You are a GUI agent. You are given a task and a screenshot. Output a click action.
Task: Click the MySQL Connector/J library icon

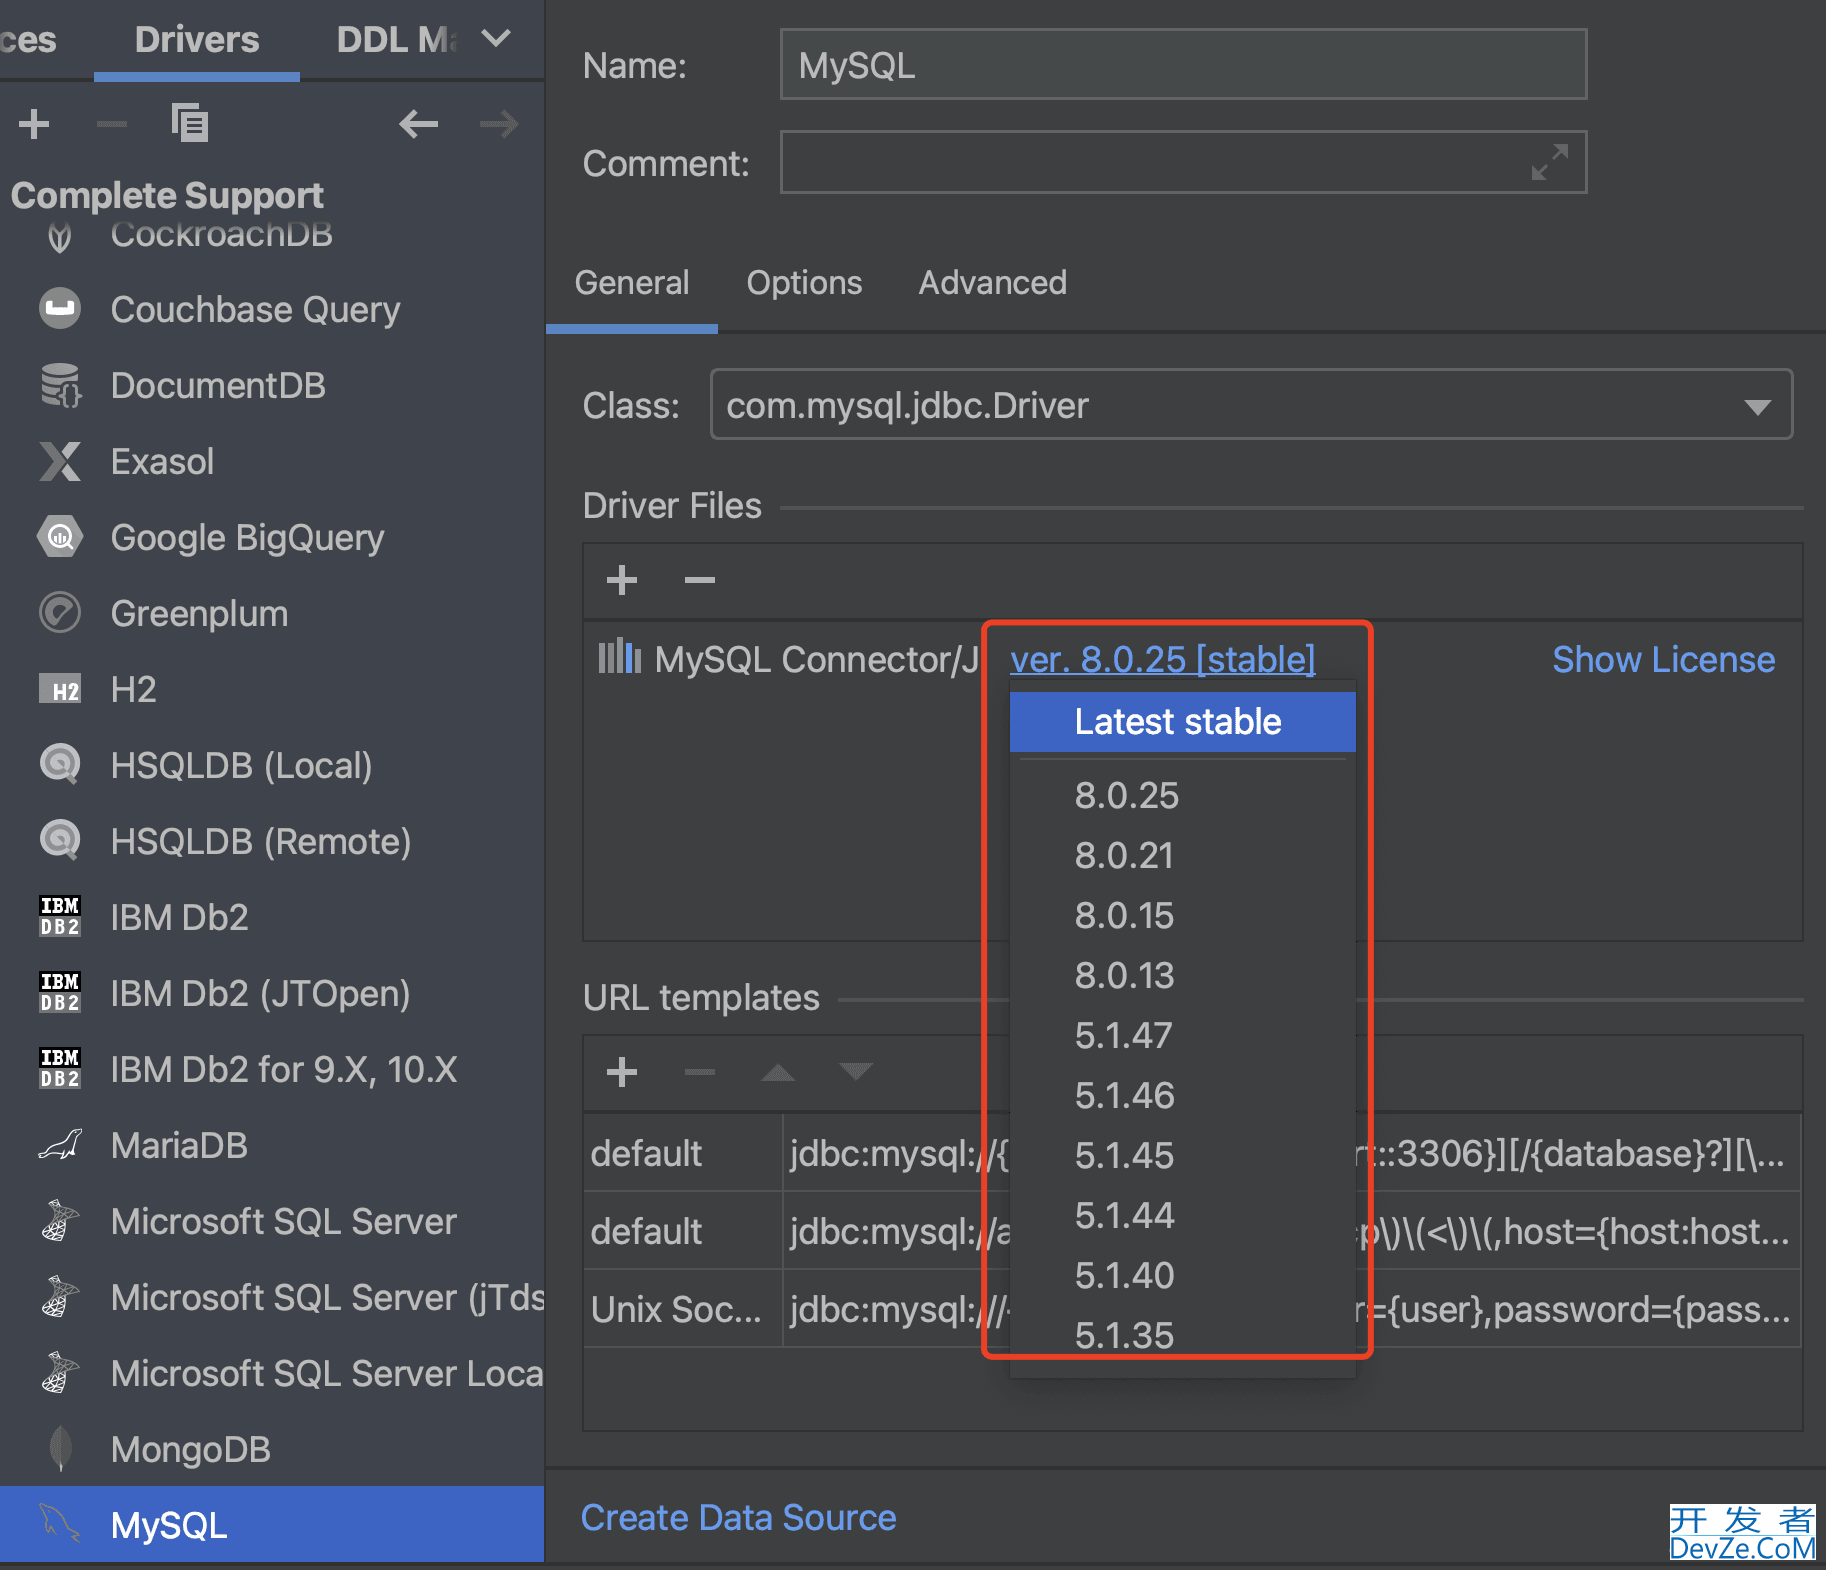619,657
